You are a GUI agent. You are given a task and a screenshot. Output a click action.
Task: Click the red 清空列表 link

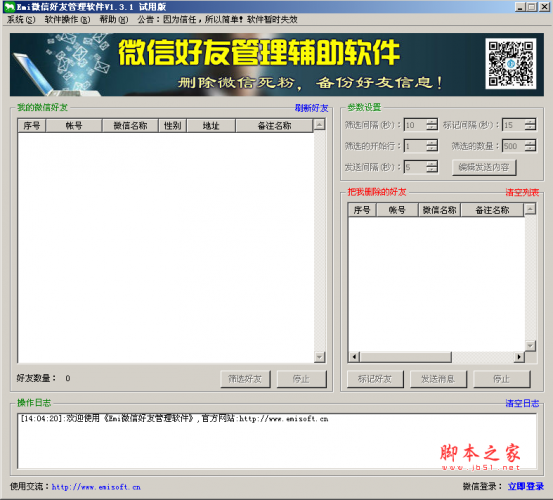click(x=522, y=193)
